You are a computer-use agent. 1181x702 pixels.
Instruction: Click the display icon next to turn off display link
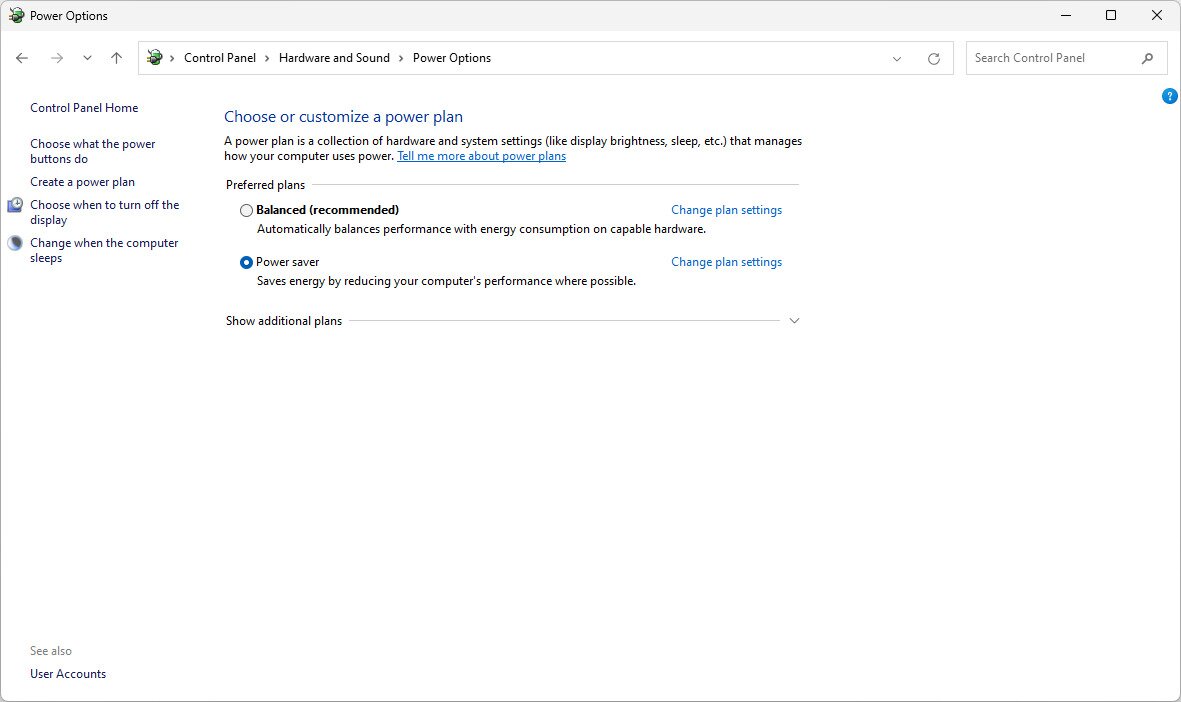[x=15, y=204]
